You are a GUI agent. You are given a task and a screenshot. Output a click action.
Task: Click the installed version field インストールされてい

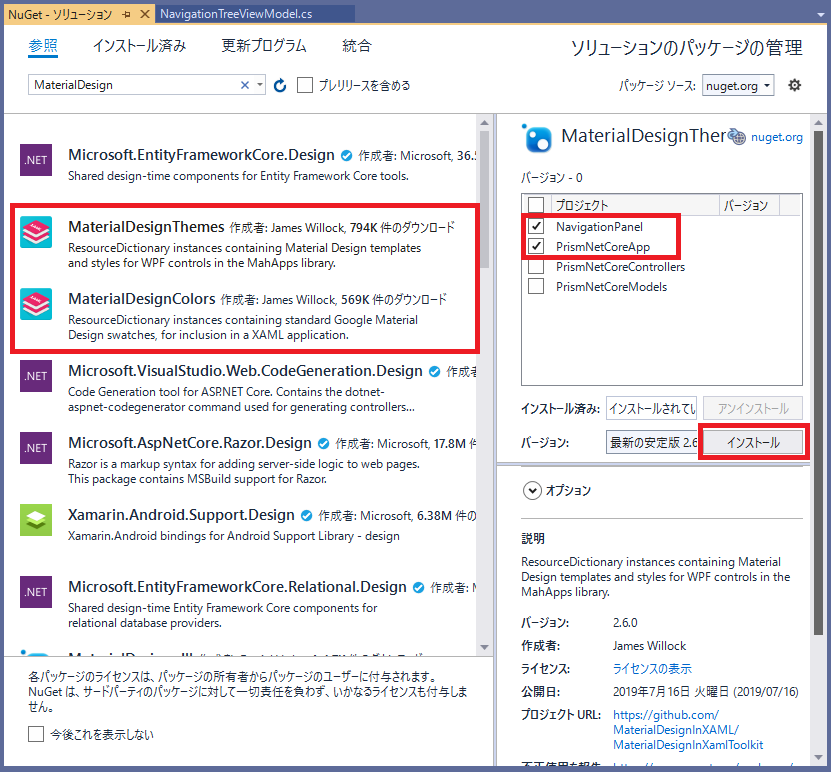coord(652,409)
